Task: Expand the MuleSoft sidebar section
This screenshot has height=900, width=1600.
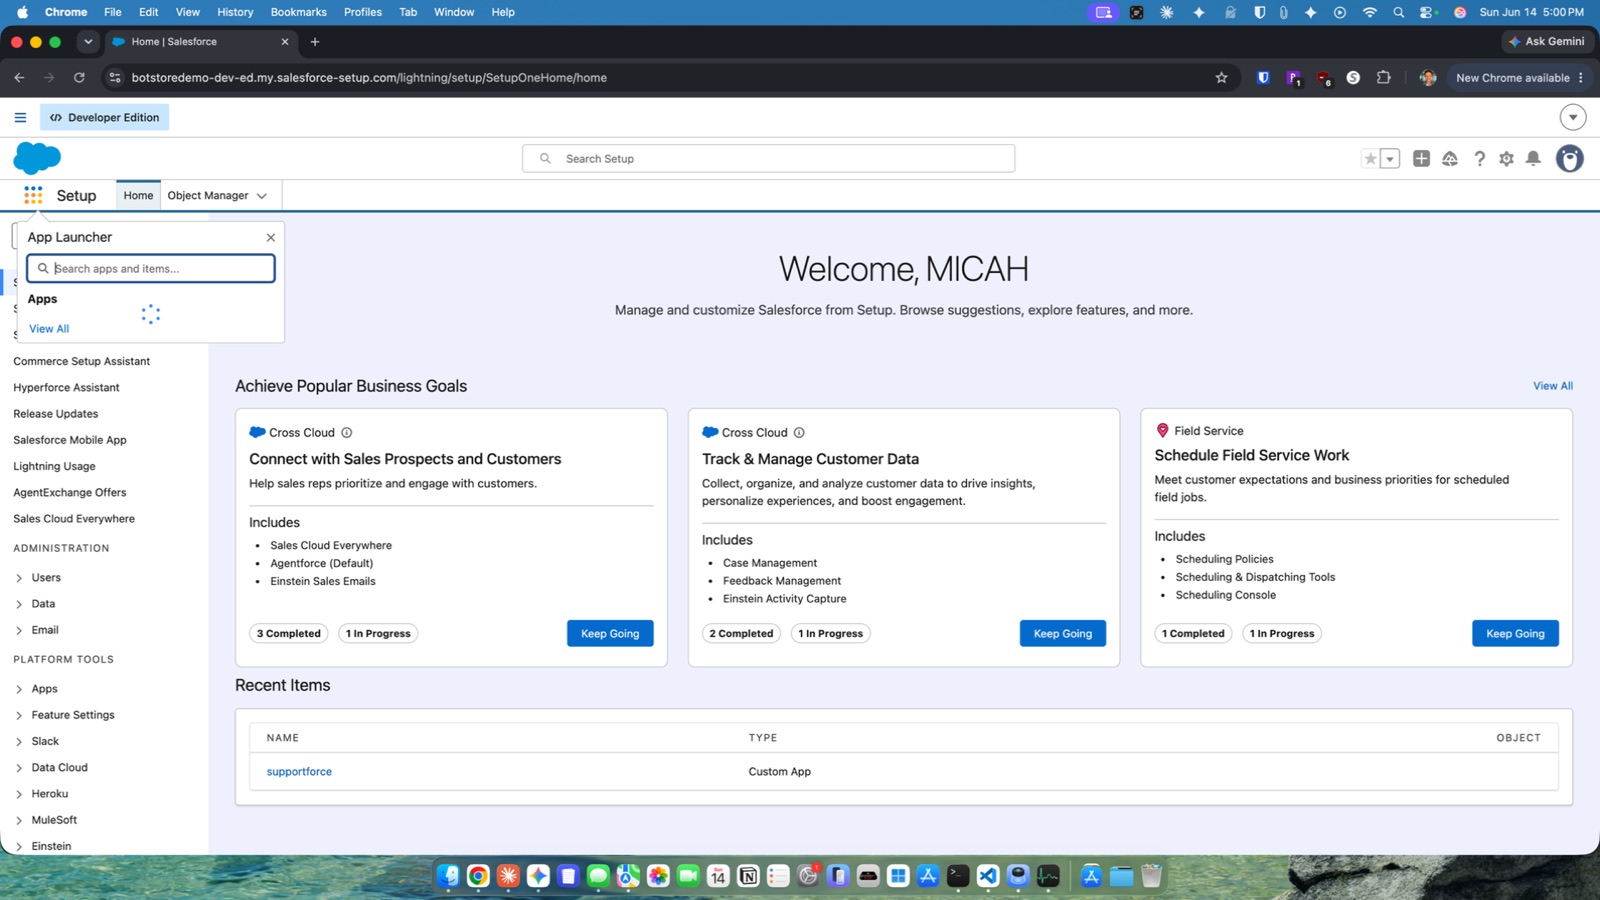Action: pos(19,820)
